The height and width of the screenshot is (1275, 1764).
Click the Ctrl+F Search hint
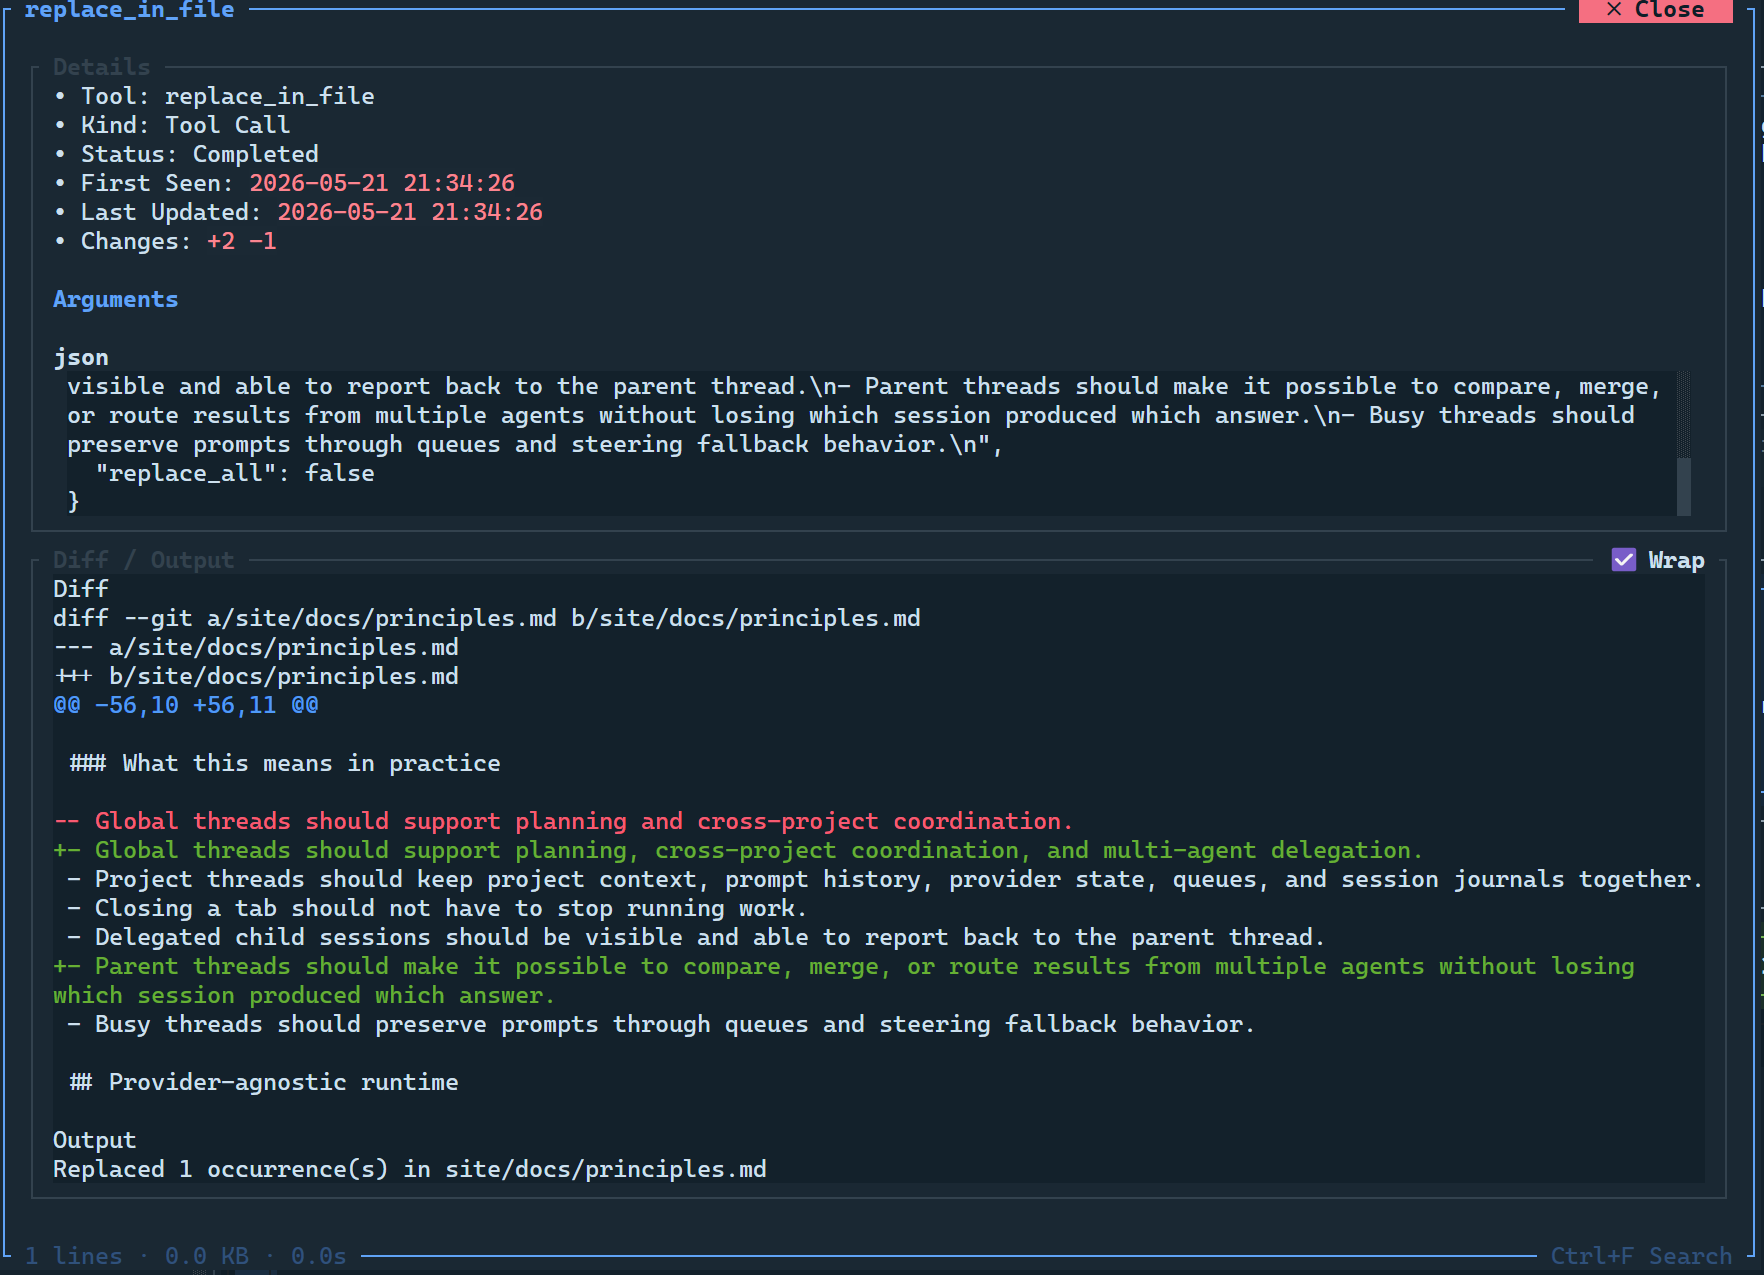pos(1641,1256)
